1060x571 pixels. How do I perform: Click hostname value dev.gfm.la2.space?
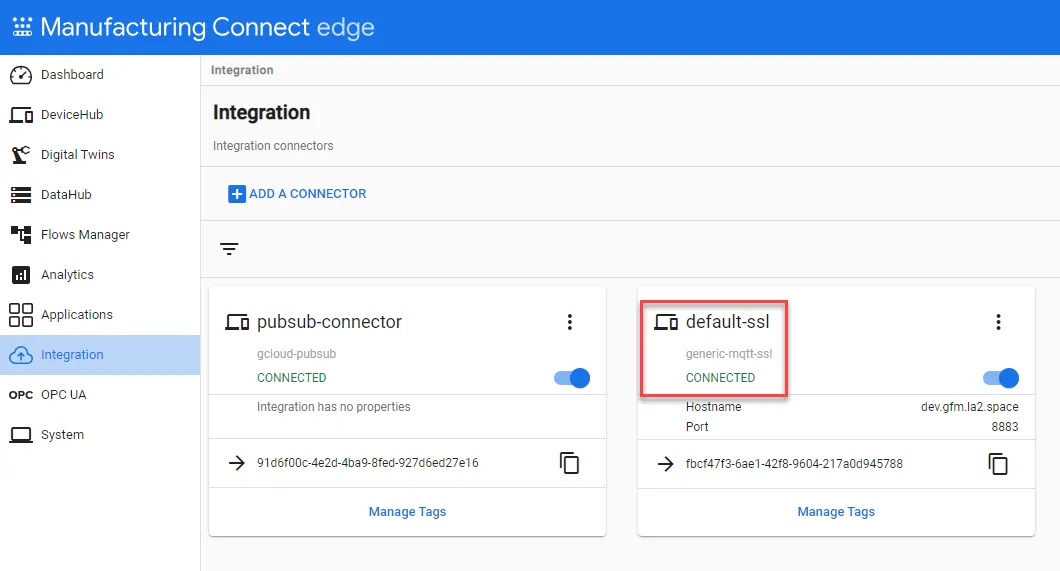[969, 407]
